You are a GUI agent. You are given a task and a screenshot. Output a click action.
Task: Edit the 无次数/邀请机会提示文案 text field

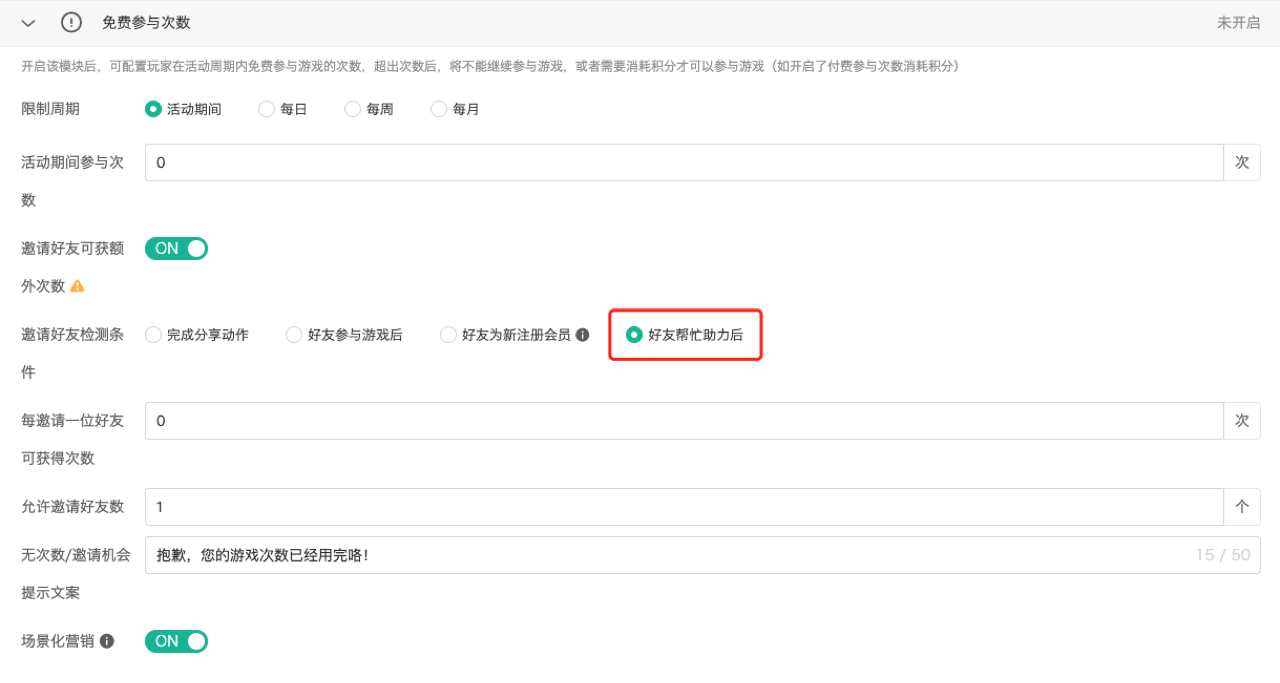[x=702, y=555]
